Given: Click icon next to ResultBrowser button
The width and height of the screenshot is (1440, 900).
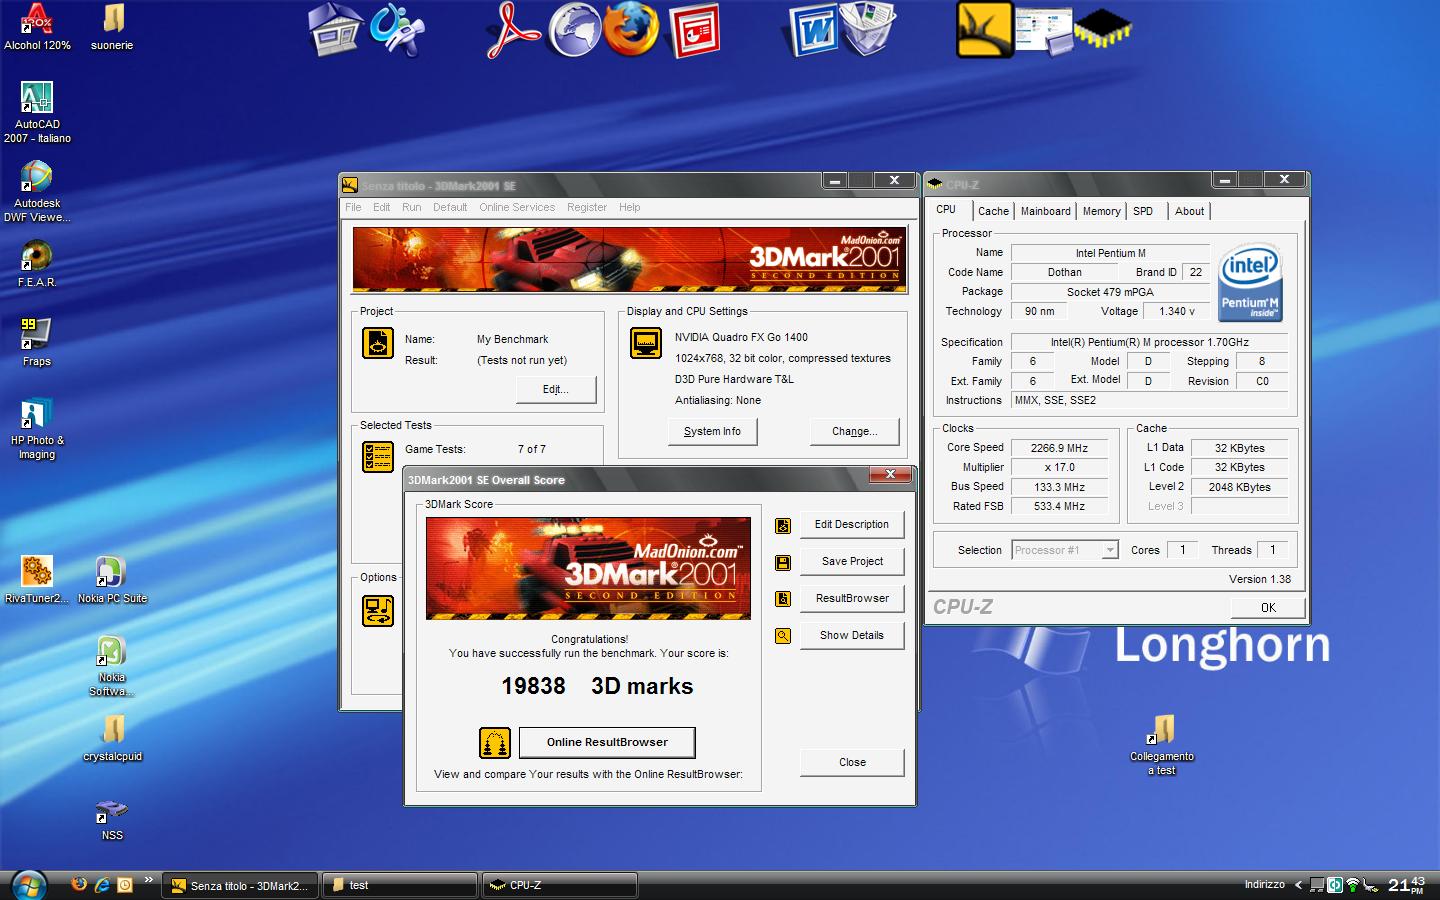Looking at the screenshot, I should click(x=783, y=599).
